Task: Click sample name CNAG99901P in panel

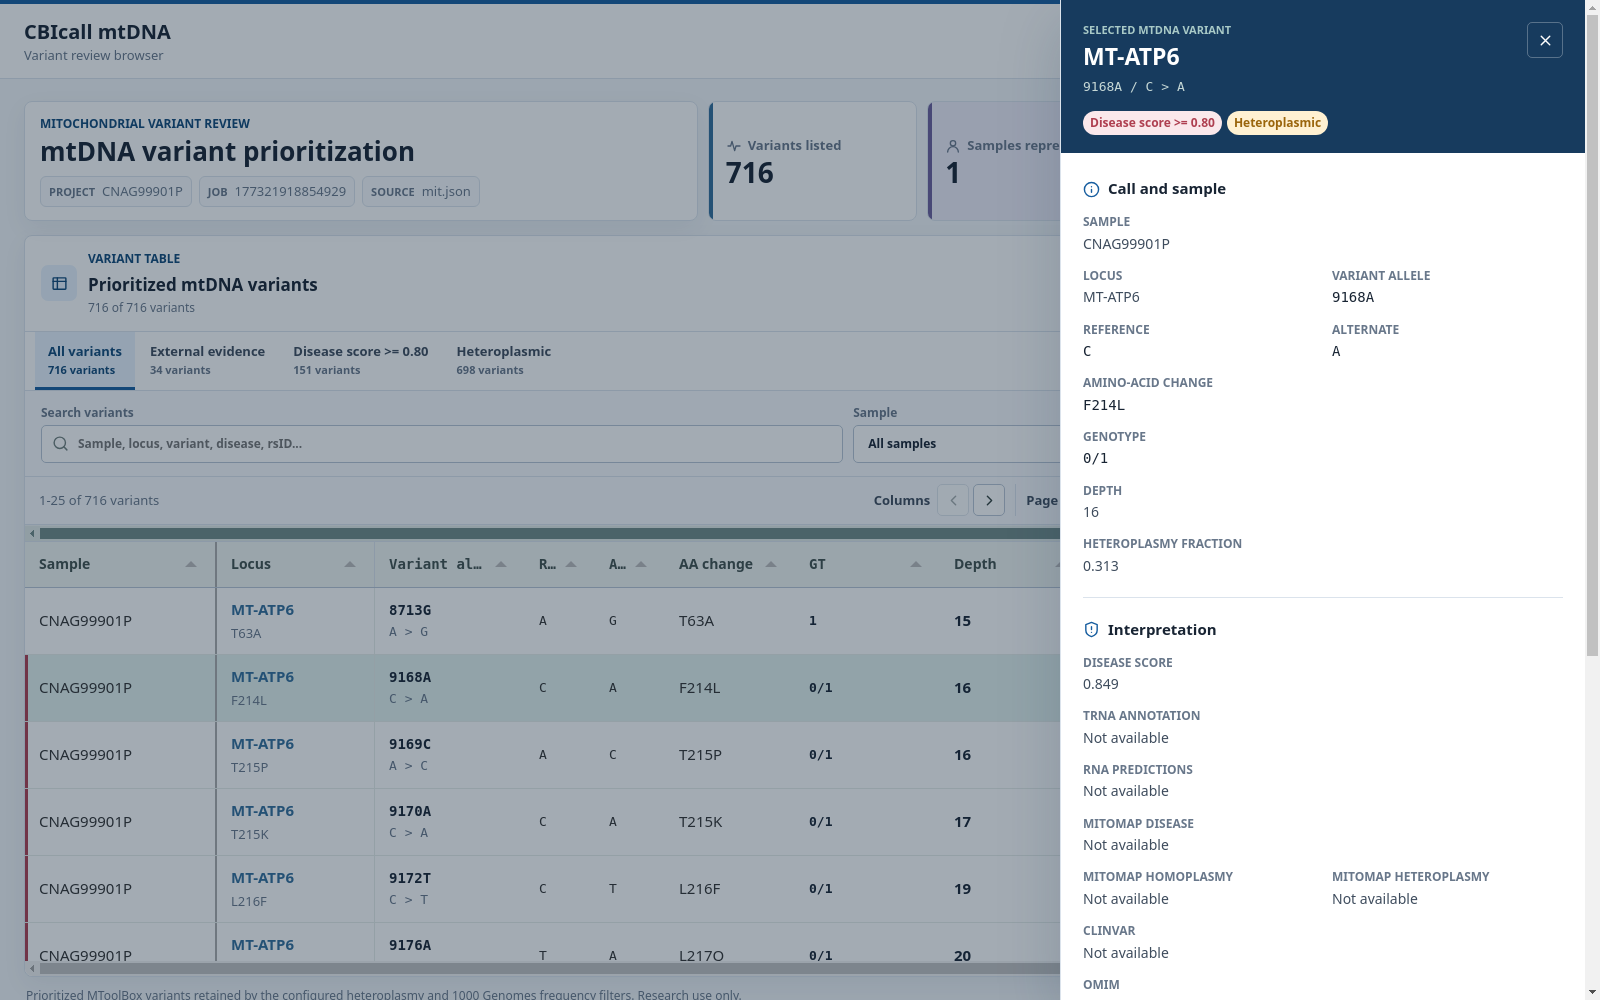Action: point(1126,244)
